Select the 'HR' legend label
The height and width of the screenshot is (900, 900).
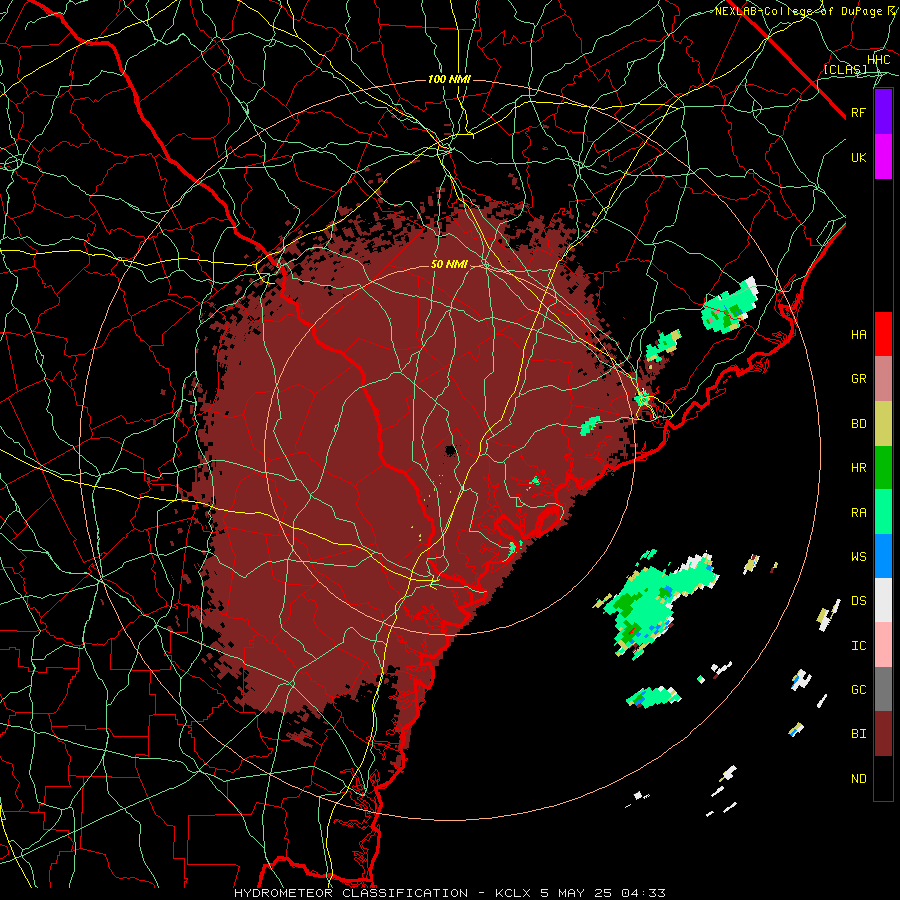click(x=858, y=468)
